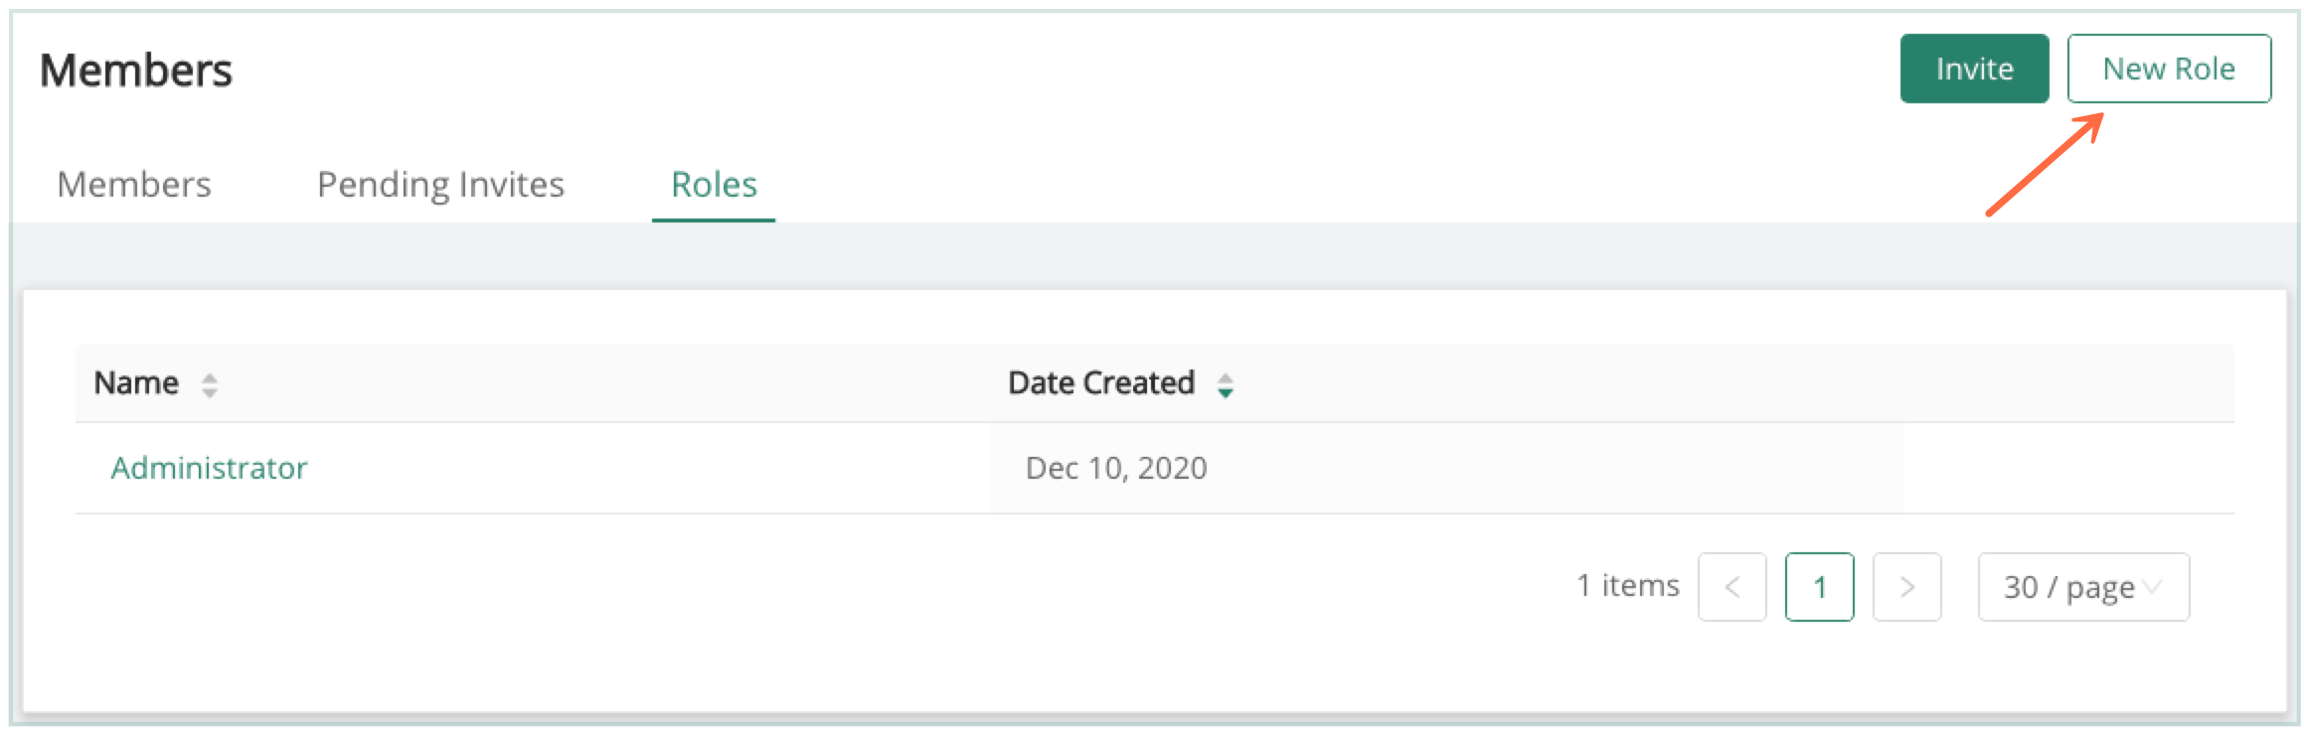
Task: Go to previous page with left arrow
Action: point(1732,587)
